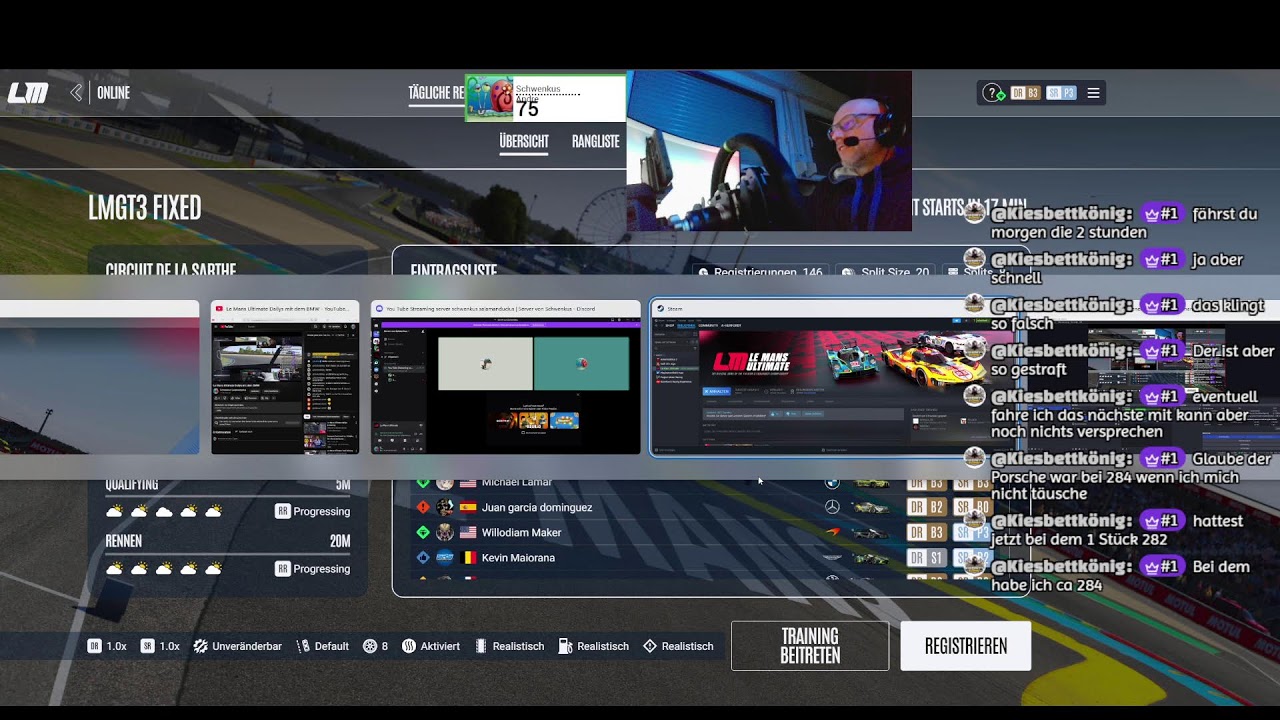Click the RR Progressing icon under Rennen
The width and height of the screenshot is (1280, 720).
tap(283, 569)
